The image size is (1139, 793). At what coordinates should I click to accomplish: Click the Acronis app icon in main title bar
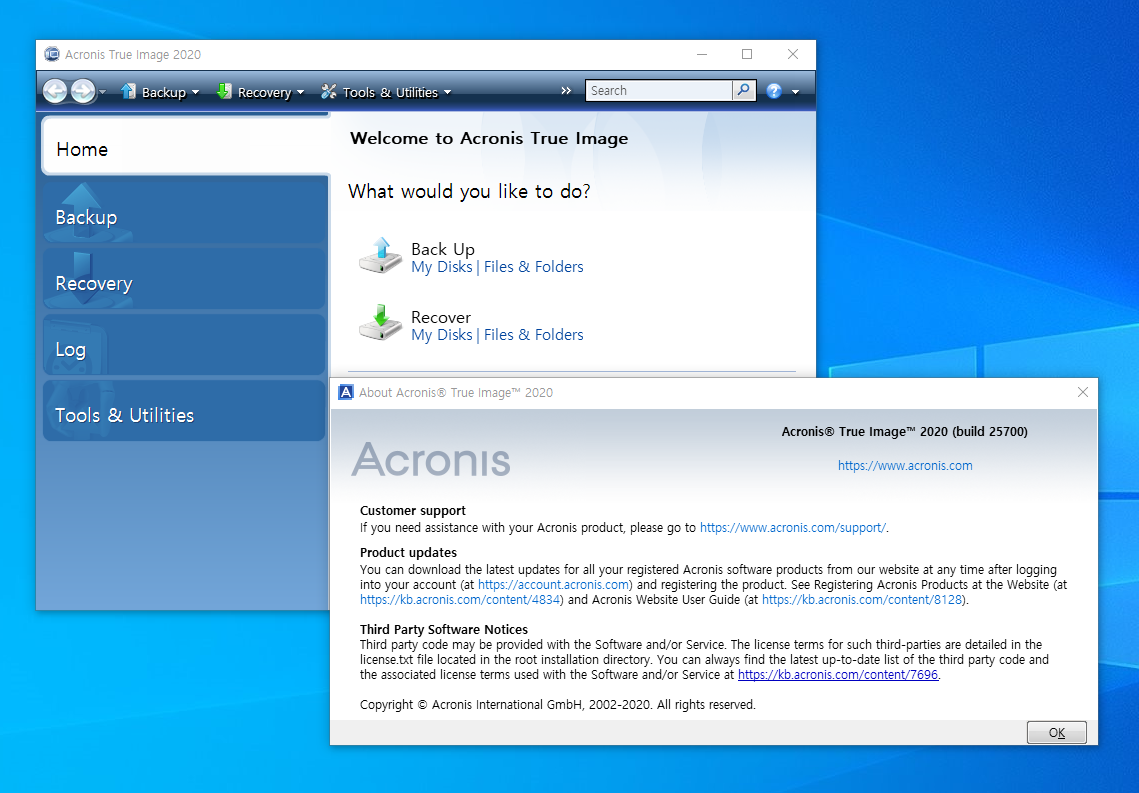pos(52,54)
